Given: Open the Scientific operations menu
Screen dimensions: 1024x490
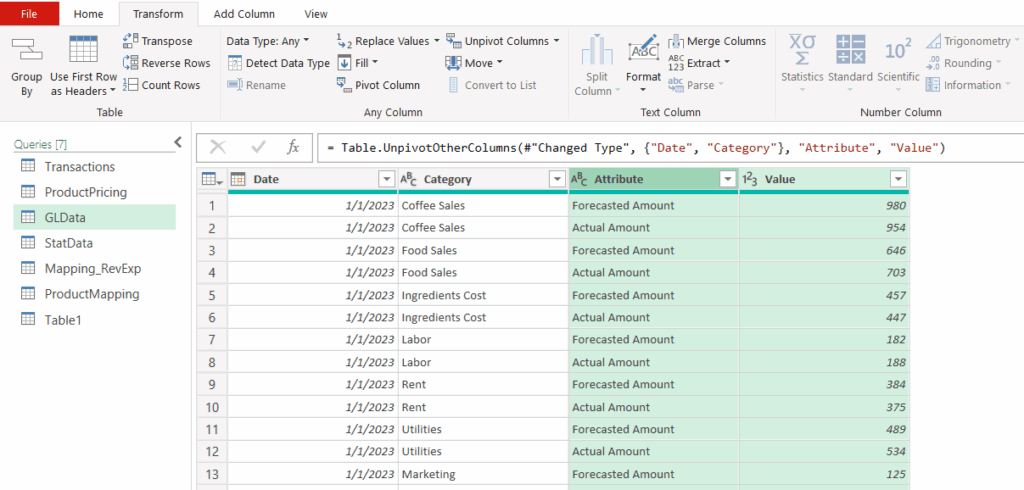Looking at the screenshot, I should (x=898, y=65).
